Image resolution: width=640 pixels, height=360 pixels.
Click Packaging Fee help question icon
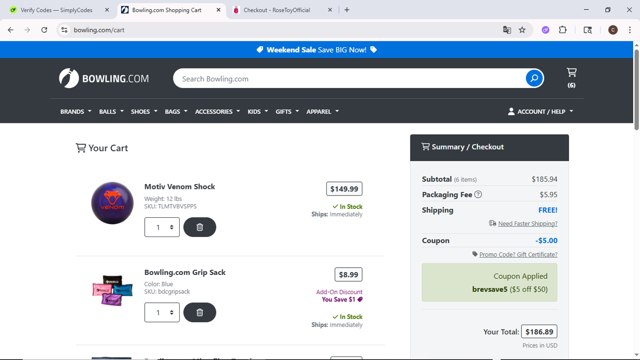(478, 194)
